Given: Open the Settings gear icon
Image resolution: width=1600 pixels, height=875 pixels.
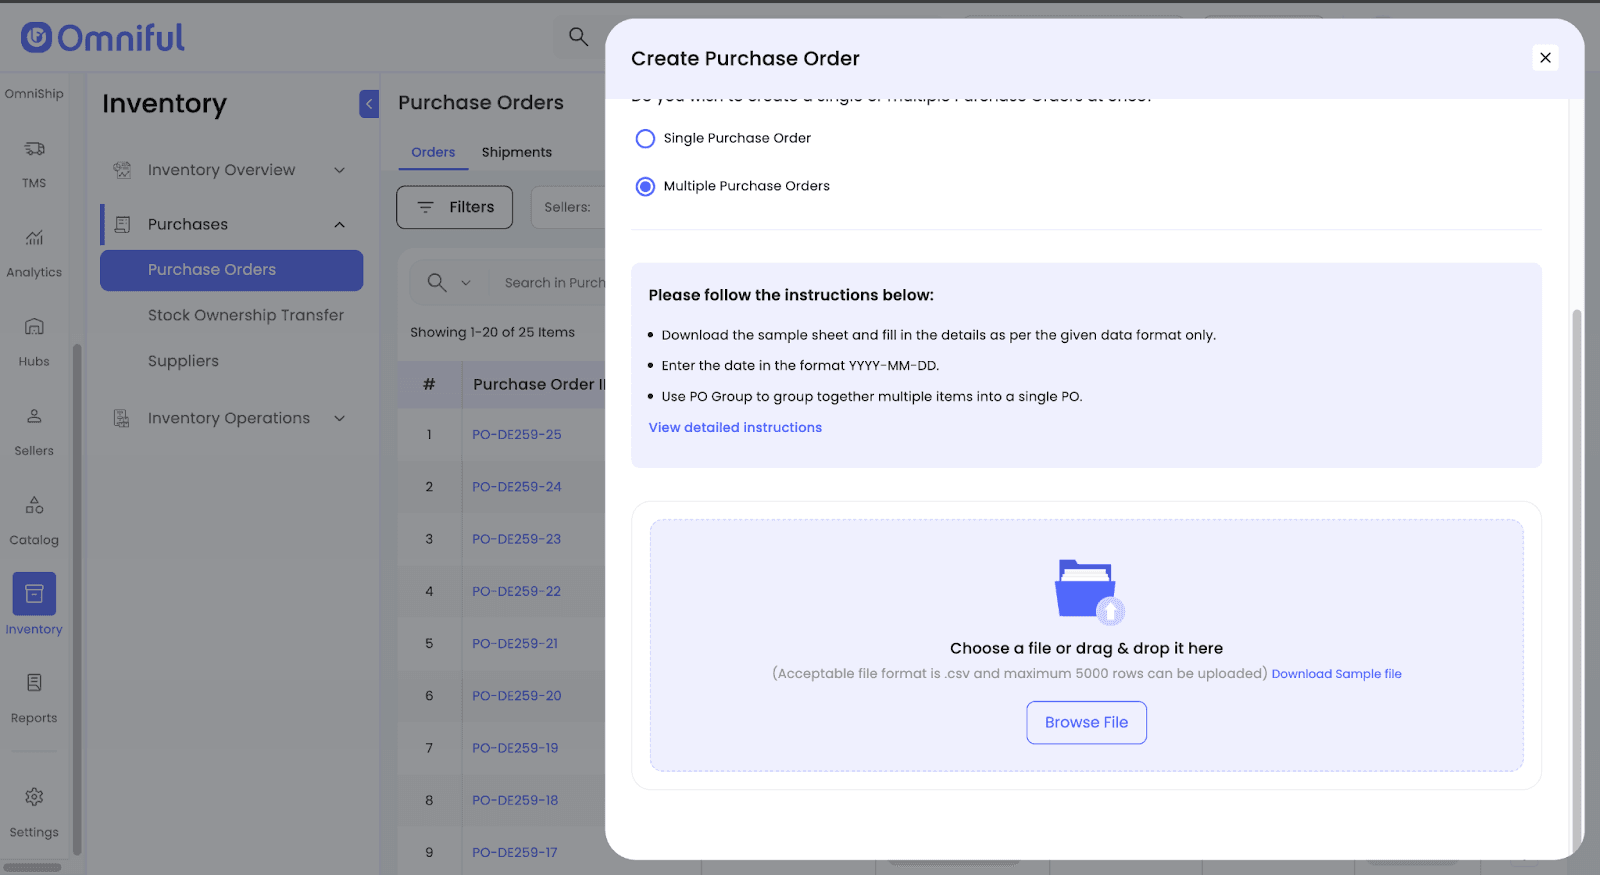Looking at the screenshot, I should 34,798.
